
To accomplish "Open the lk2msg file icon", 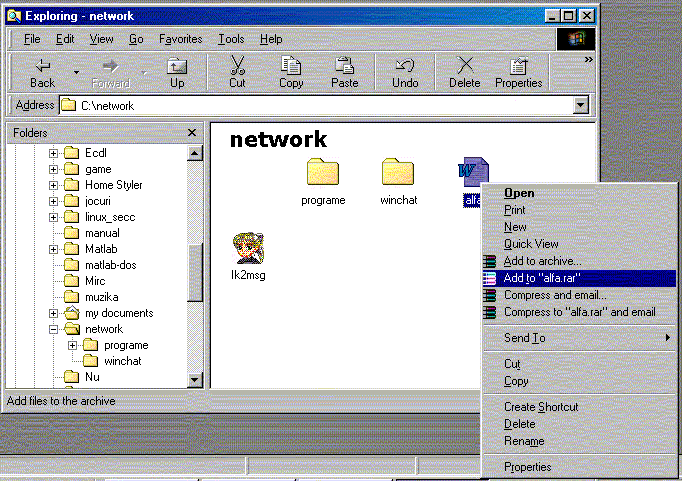I will [247, 249].
